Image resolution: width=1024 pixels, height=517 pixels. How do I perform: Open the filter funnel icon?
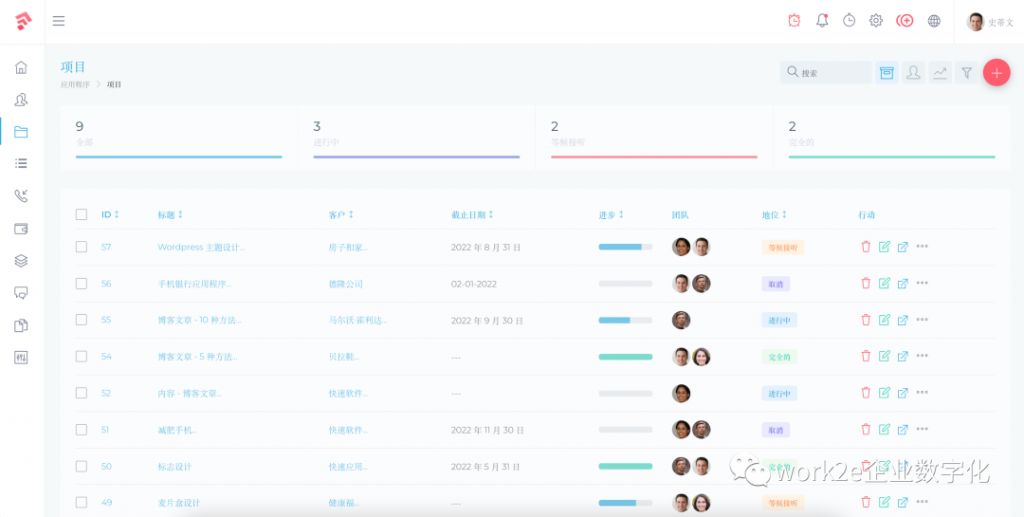pos(966,72)
